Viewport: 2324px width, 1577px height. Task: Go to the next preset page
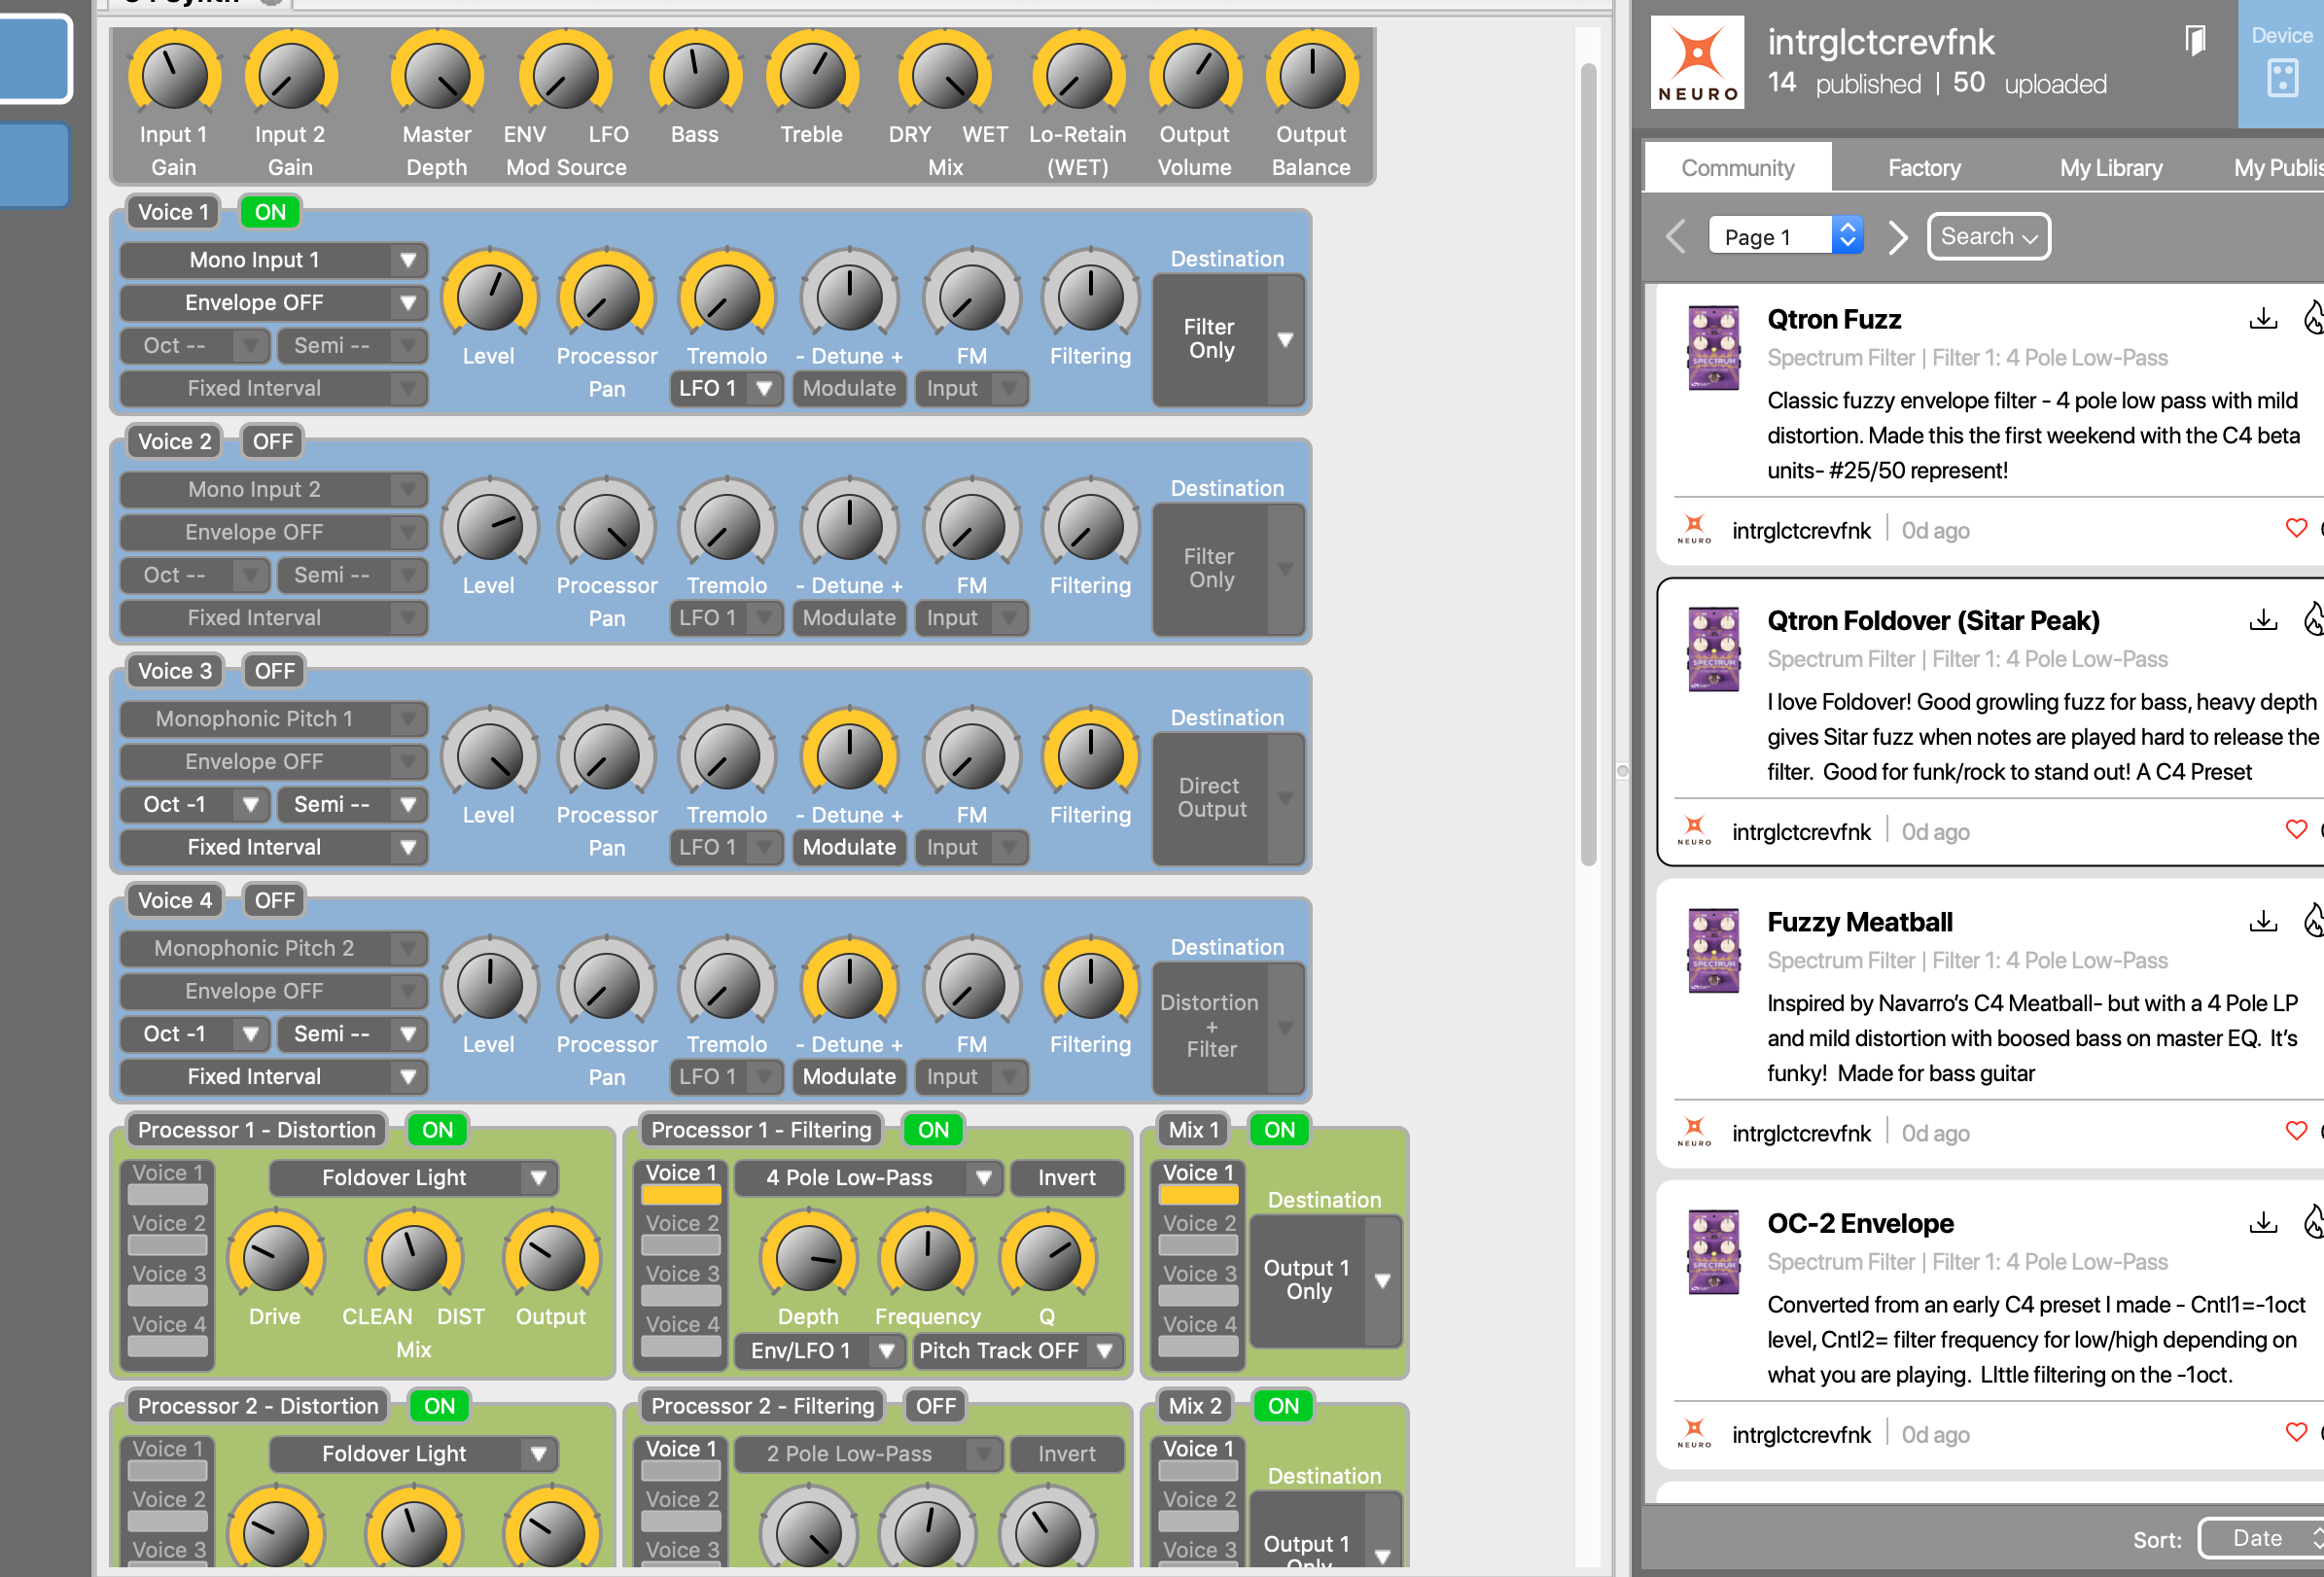1897,237
